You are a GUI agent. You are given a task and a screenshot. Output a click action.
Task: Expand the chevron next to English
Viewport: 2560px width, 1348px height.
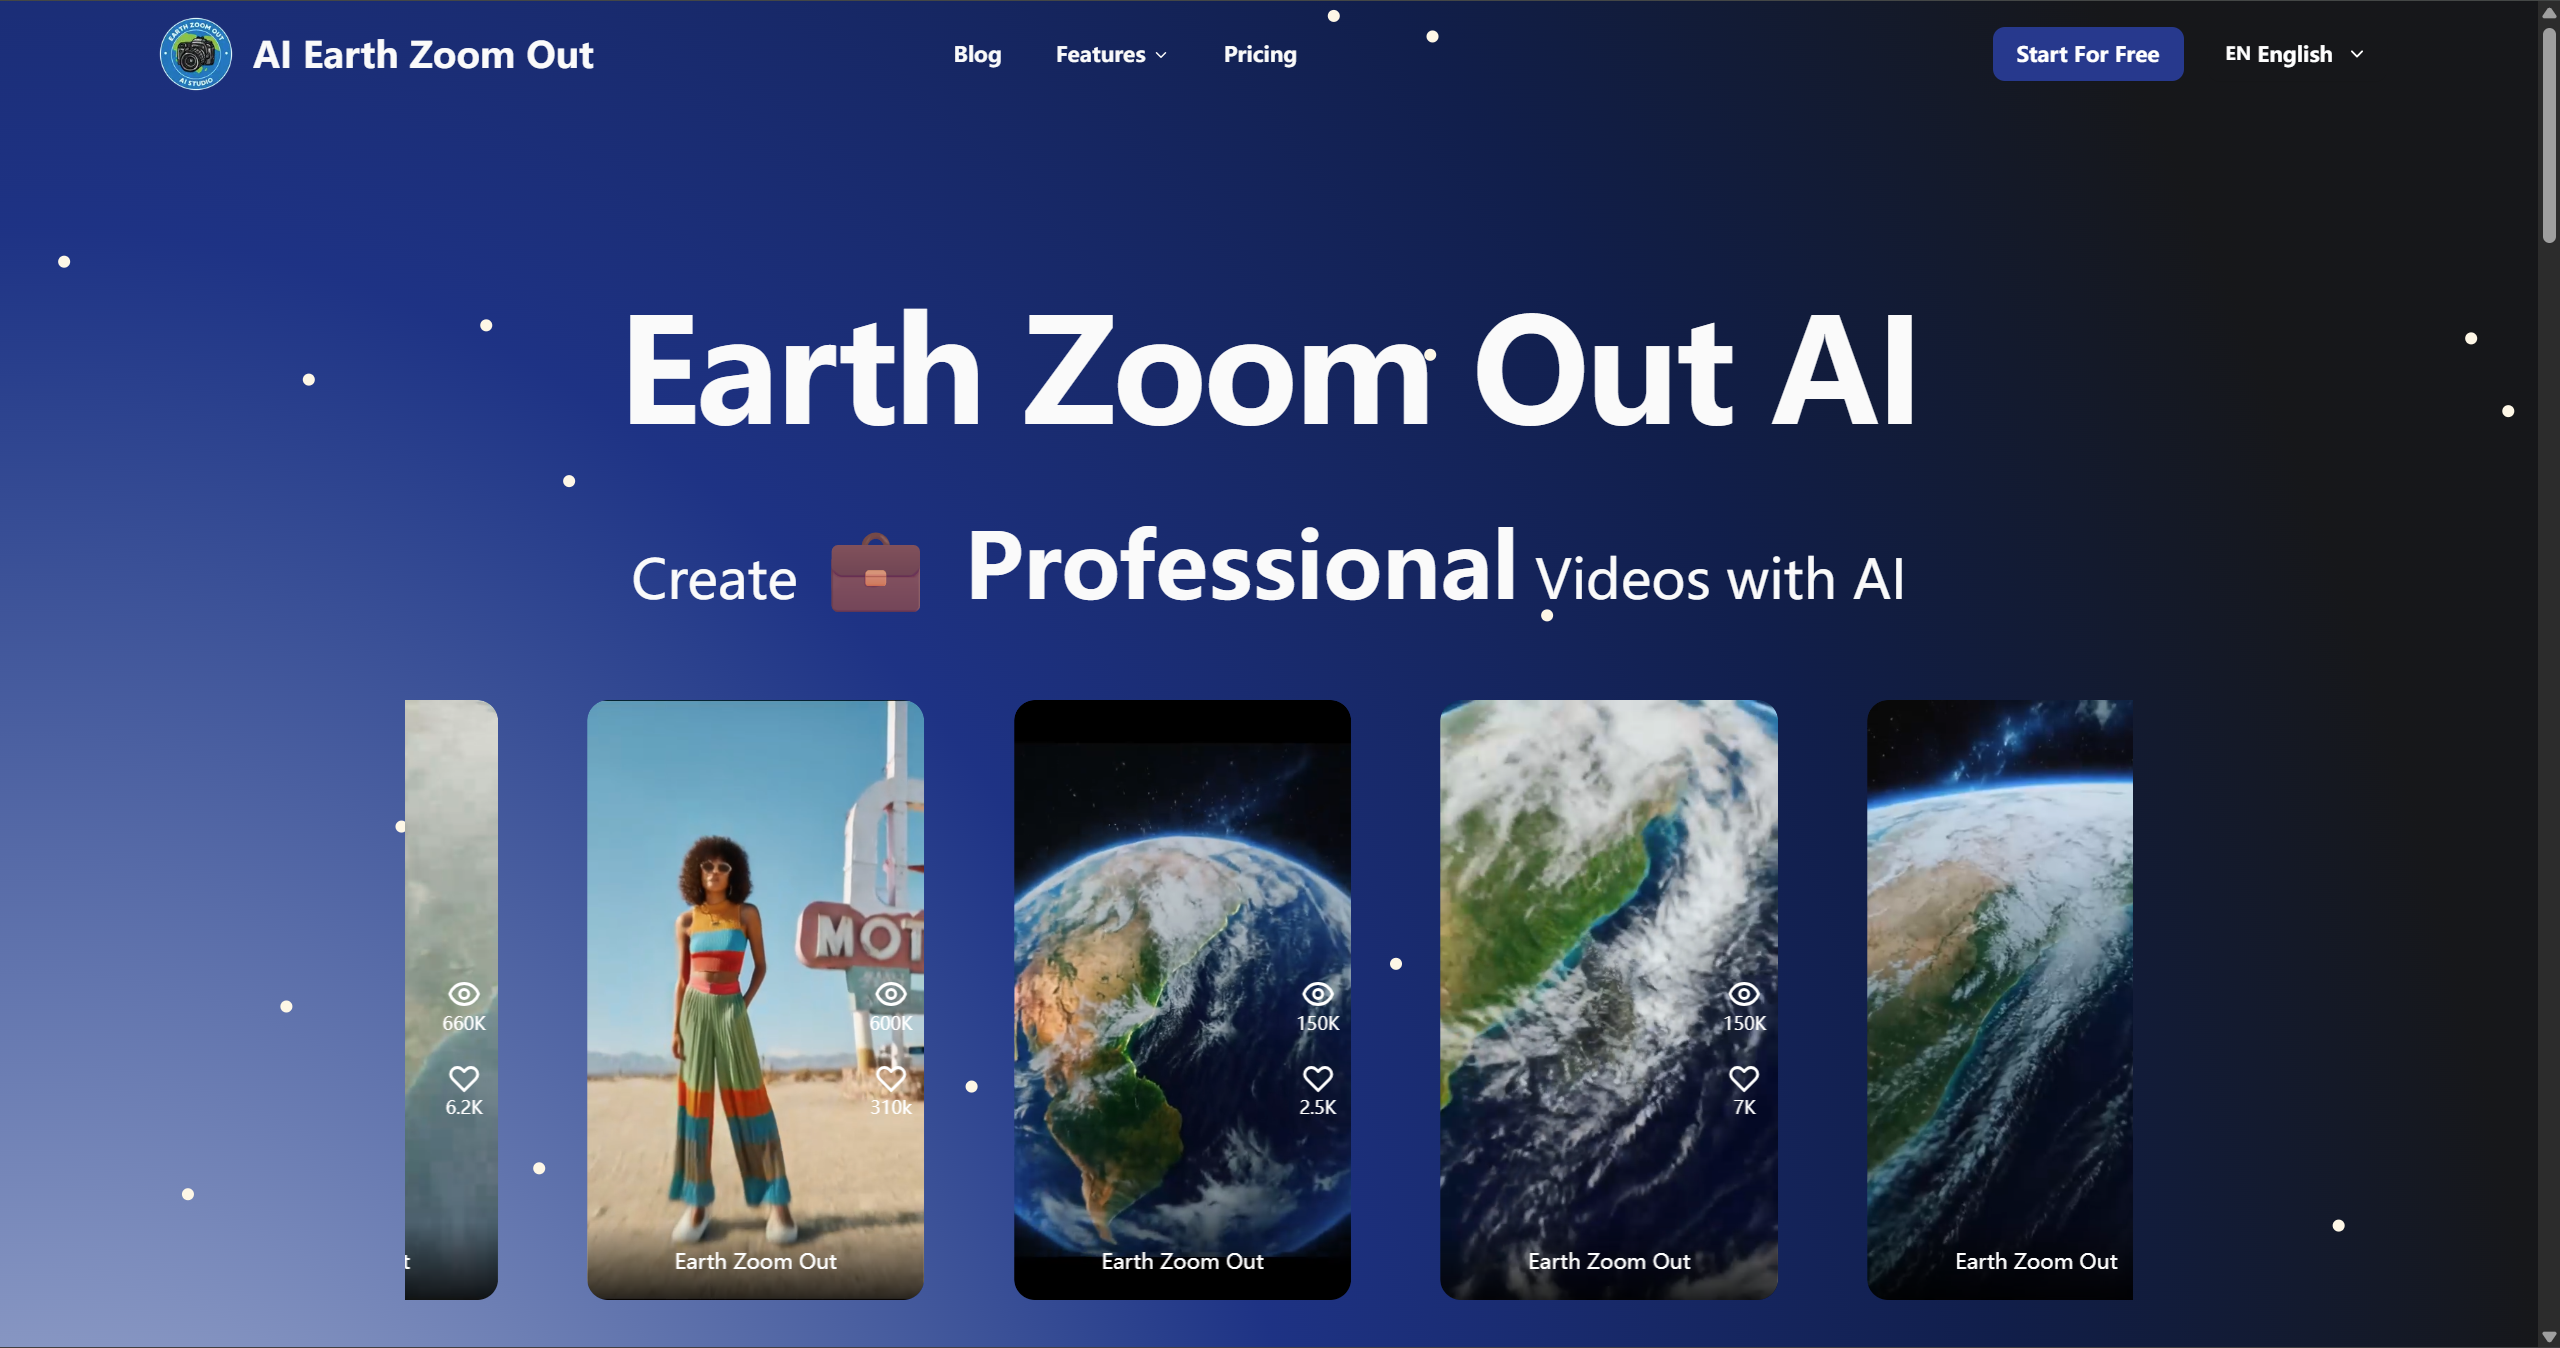coord(2357,54)
